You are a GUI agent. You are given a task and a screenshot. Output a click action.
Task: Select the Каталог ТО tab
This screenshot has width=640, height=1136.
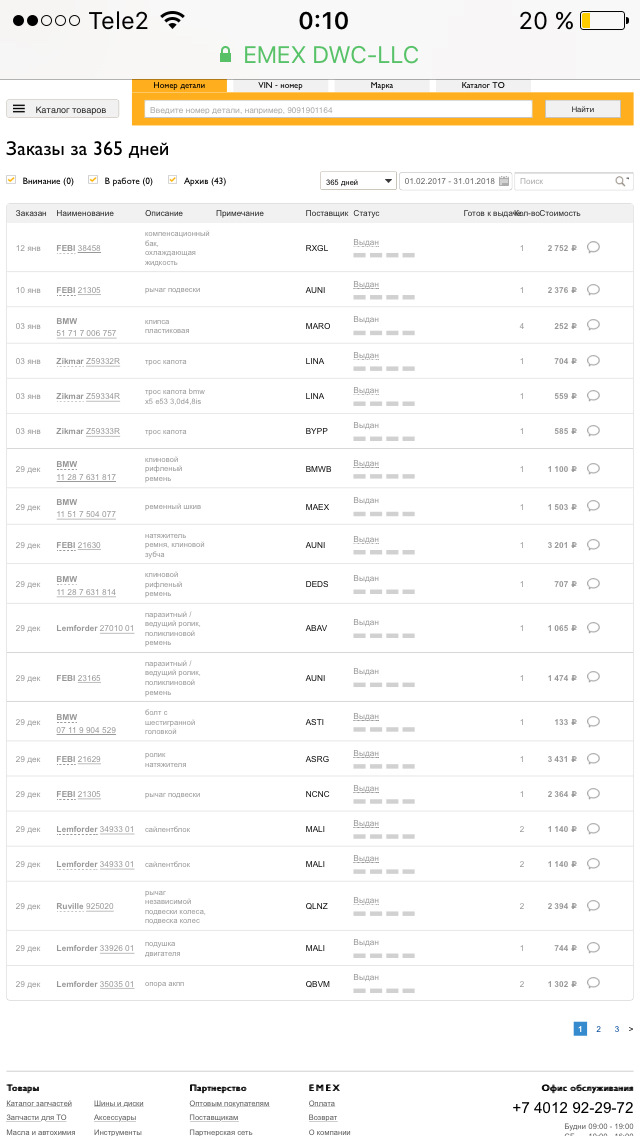(482, 86)
